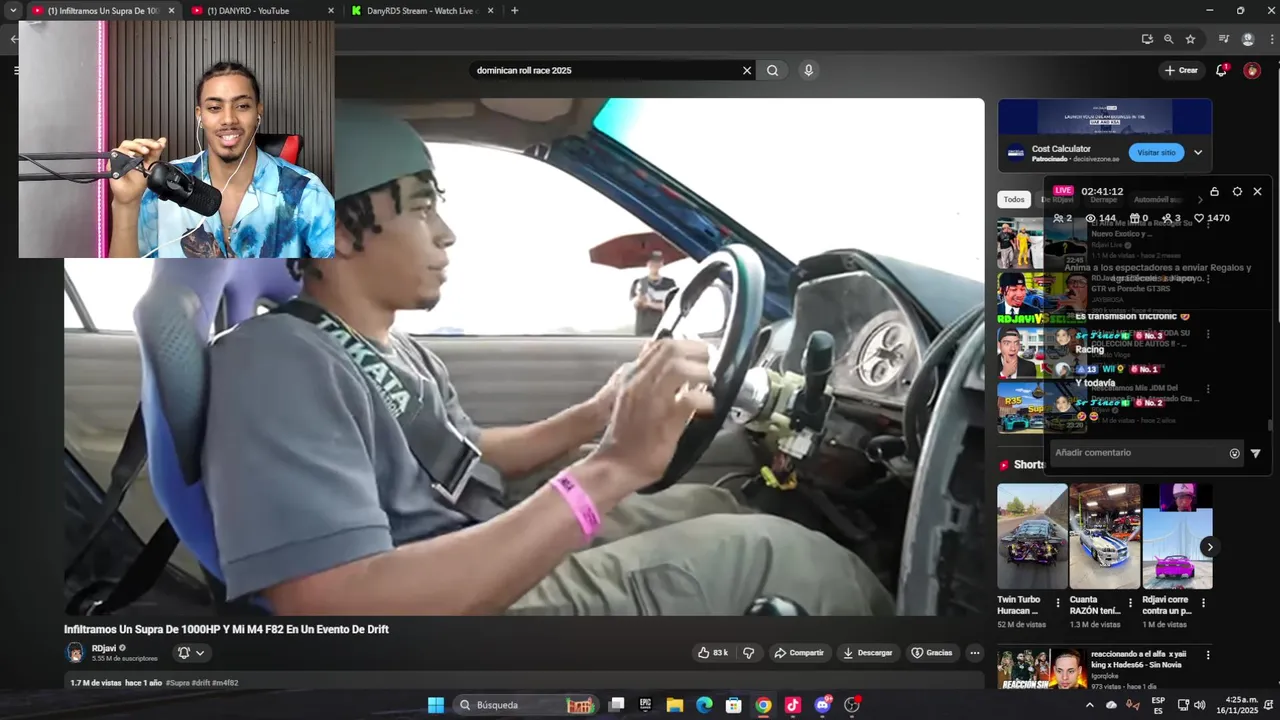Viewport: 1280px width, 720px height.
Task: Open Microsoft Edge from taskbar
Action: (x=704, y=705)
